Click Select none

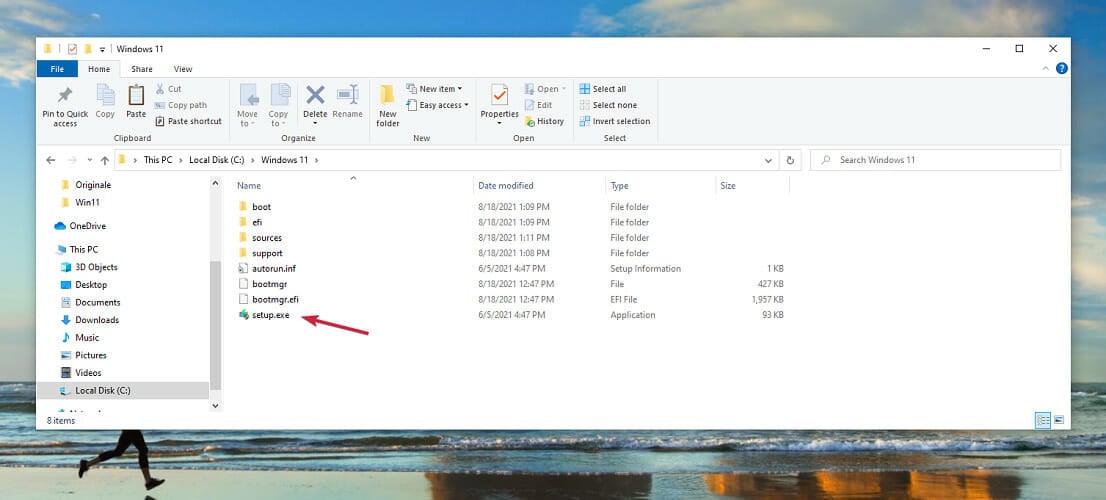click(x=608, y=105)
